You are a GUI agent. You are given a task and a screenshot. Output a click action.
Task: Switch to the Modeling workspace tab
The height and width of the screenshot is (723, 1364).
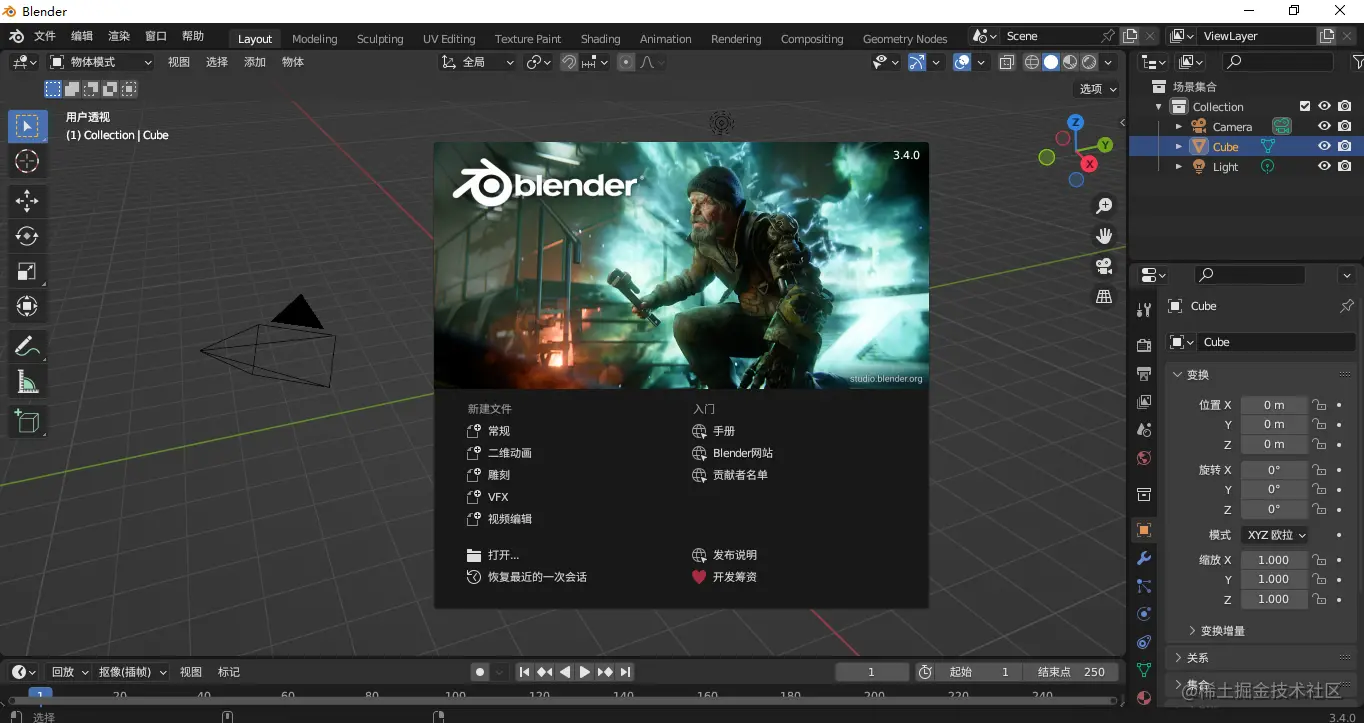coord(315,38)
